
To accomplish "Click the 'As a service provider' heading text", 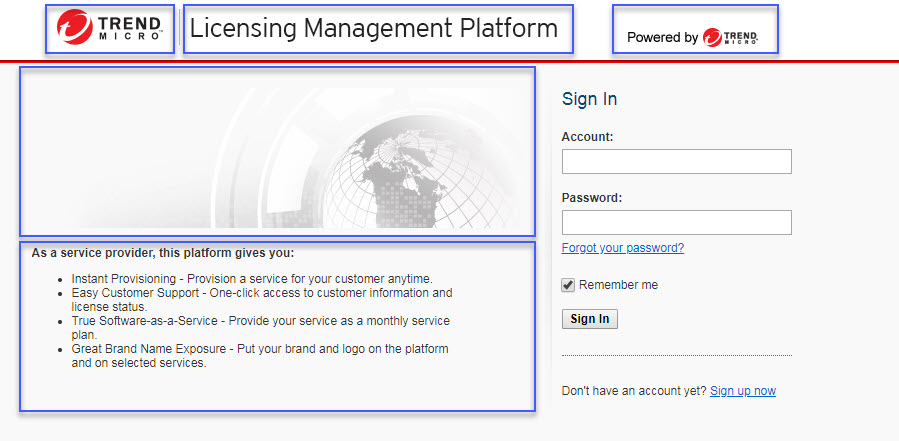I will (x=163, y=253).
